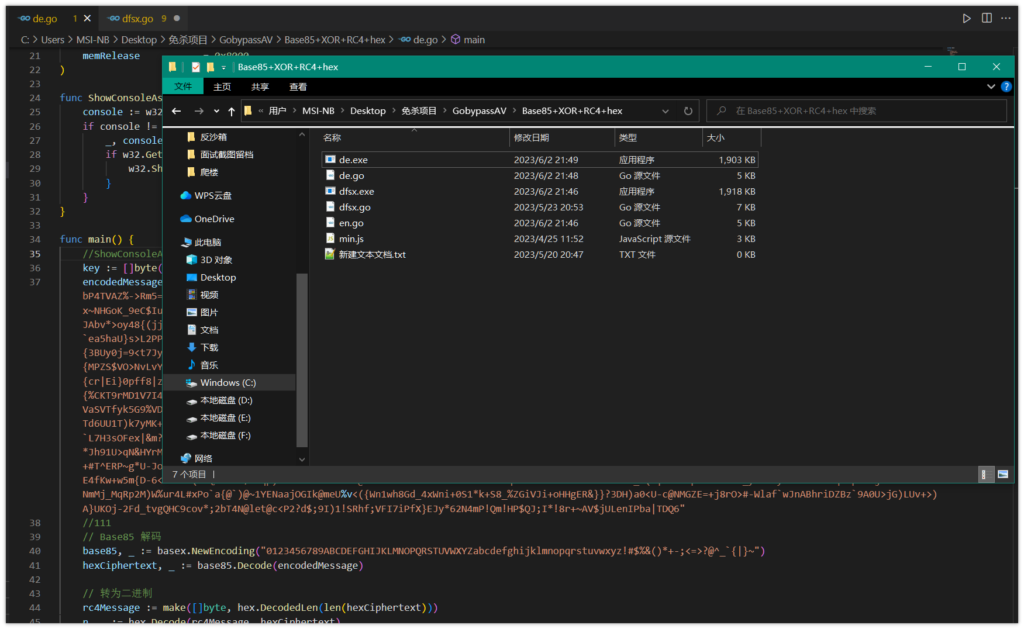
Task: Select Desktop in navigation pane
Action: 212,278
